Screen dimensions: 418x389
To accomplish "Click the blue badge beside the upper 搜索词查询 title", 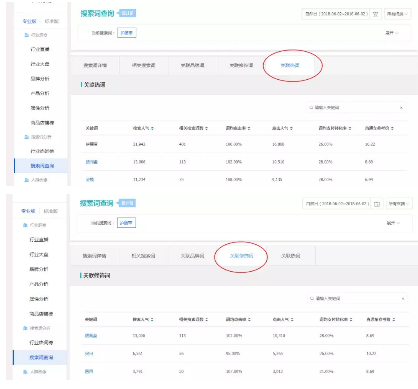I will (x=127, y=13).
